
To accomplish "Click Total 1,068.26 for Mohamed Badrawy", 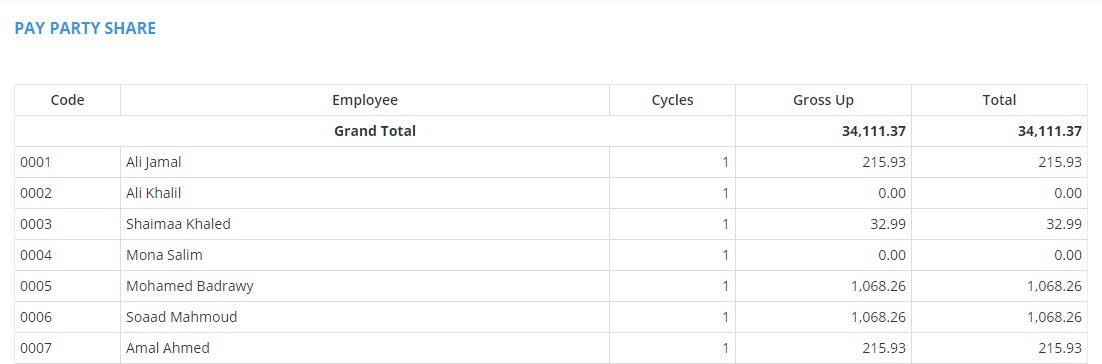I will click(x=1054, y=286).
